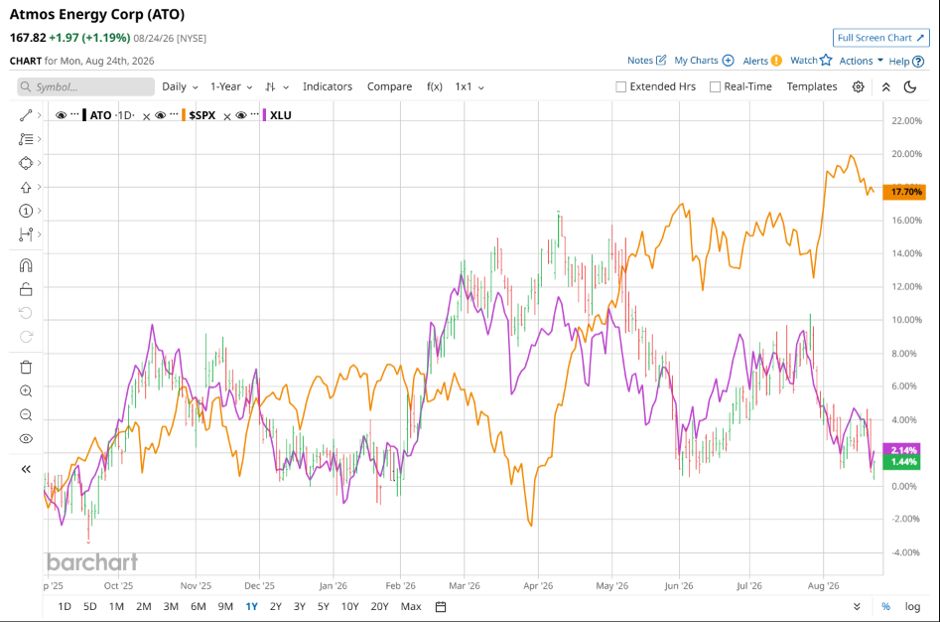Viewport: 940px width, 622px height.
Task: Undo the last chart action
Action: (26, 313)
